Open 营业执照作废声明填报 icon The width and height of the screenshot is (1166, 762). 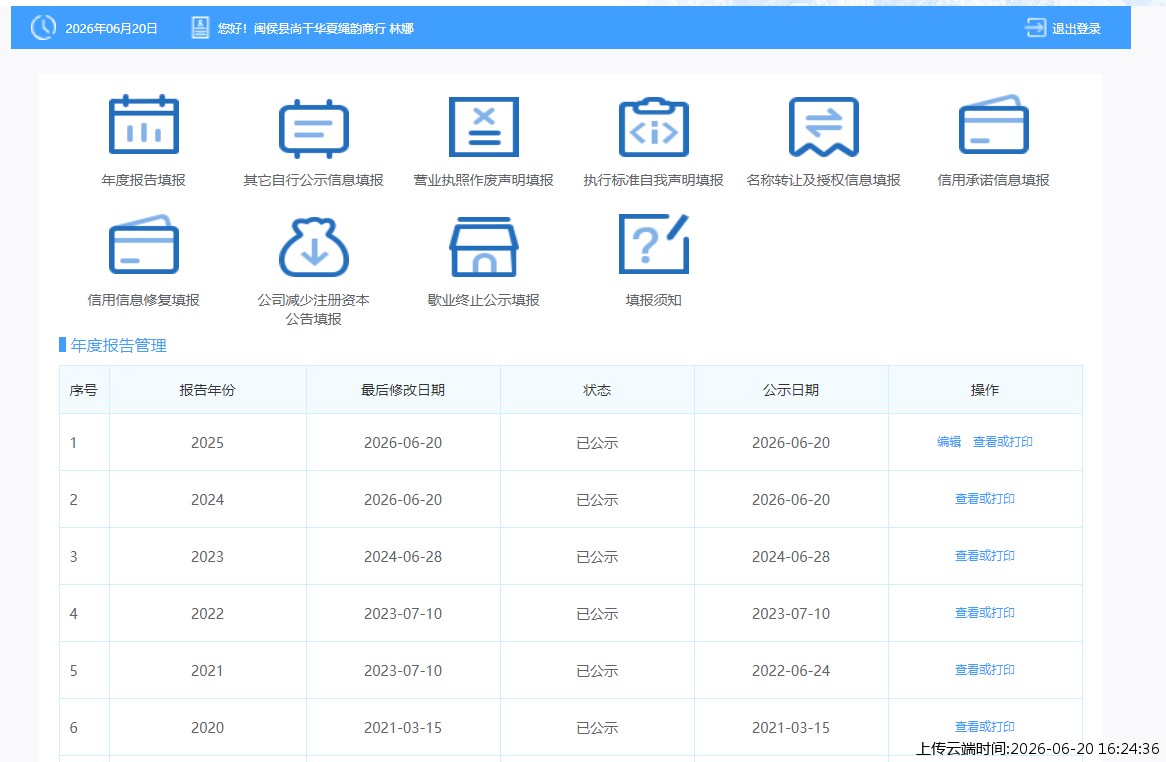coord(483,126)
